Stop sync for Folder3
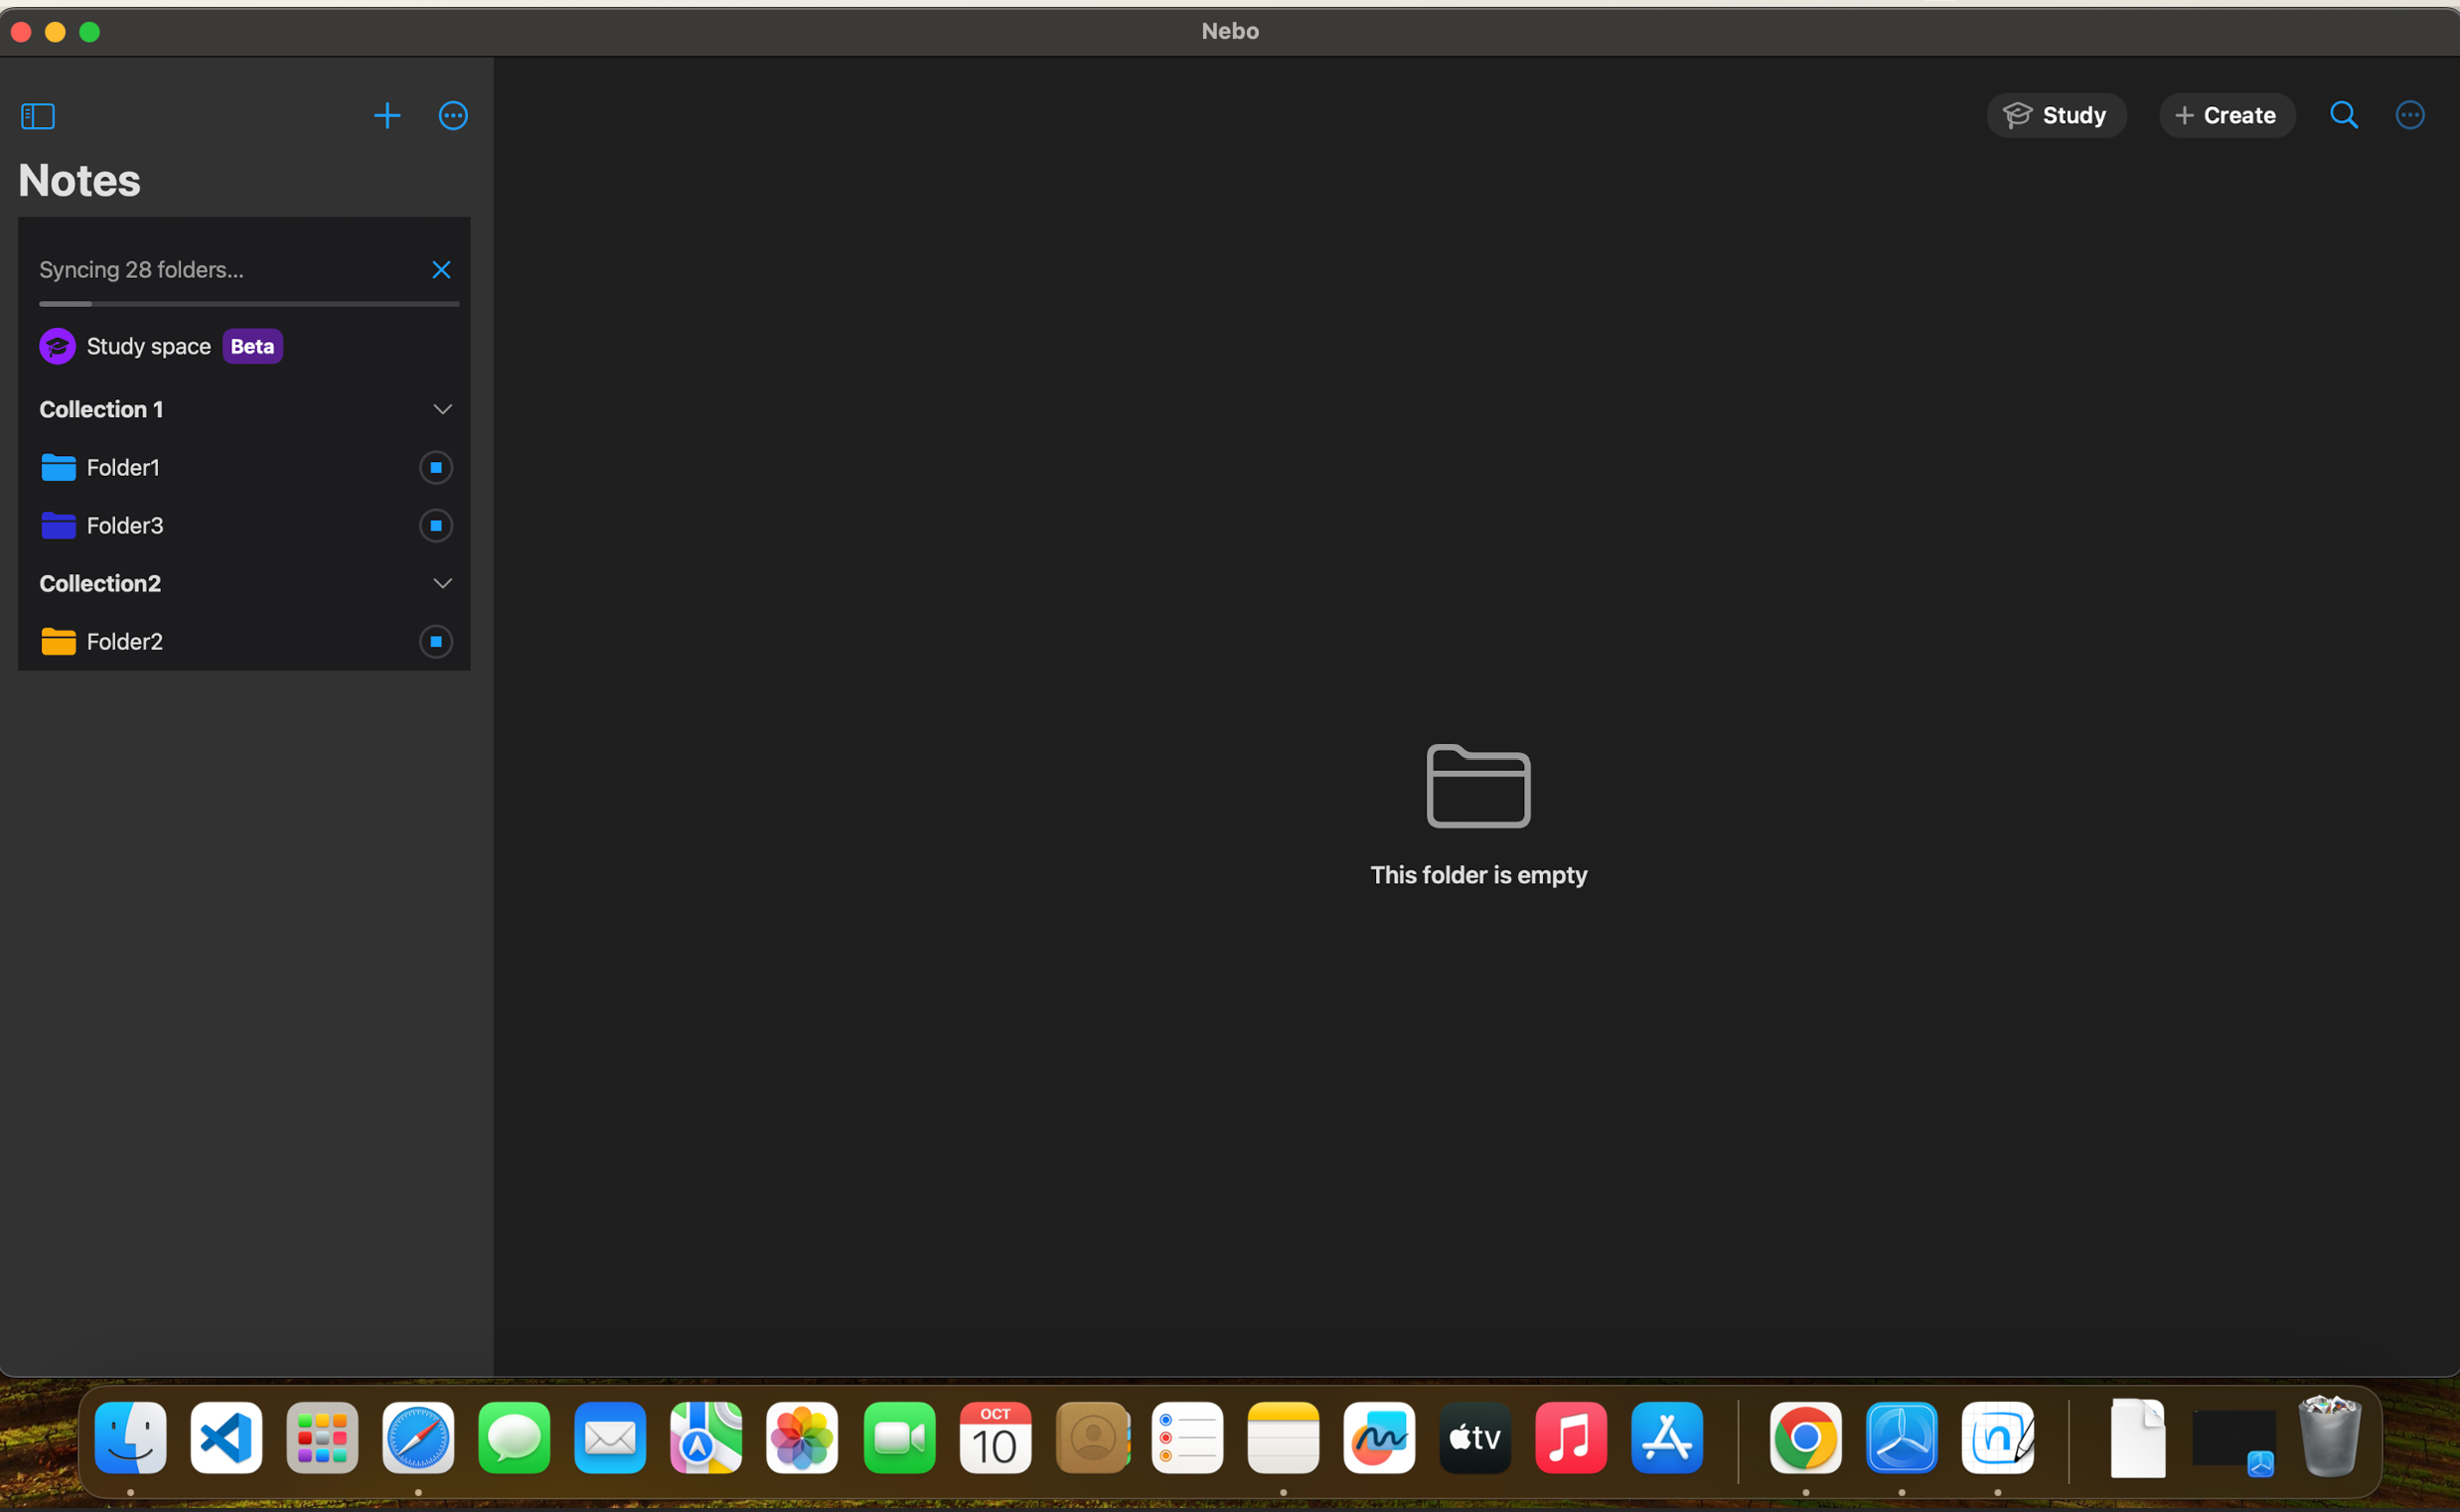 436,526
